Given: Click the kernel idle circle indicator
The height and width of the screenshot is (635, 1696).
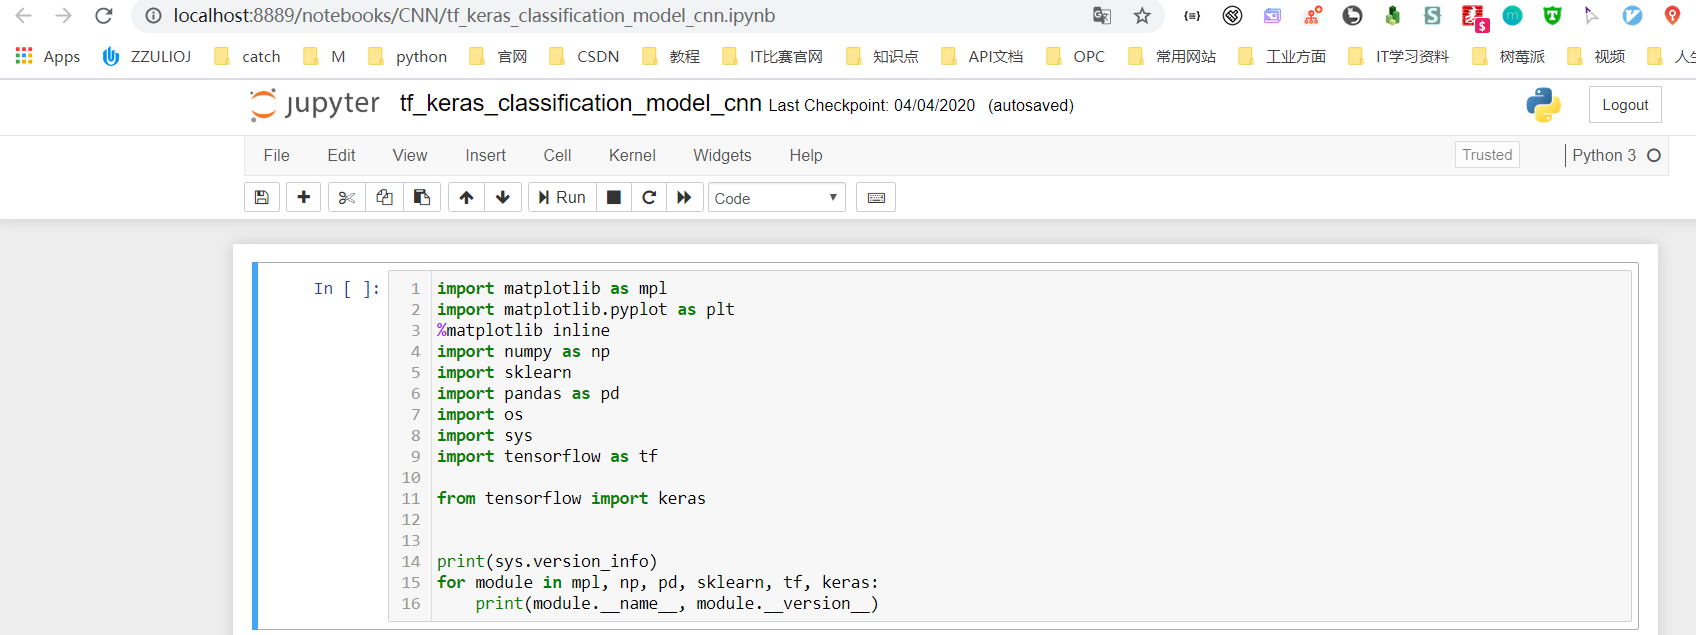Looking at the screenshot, I should click(x=1654, y=155).
